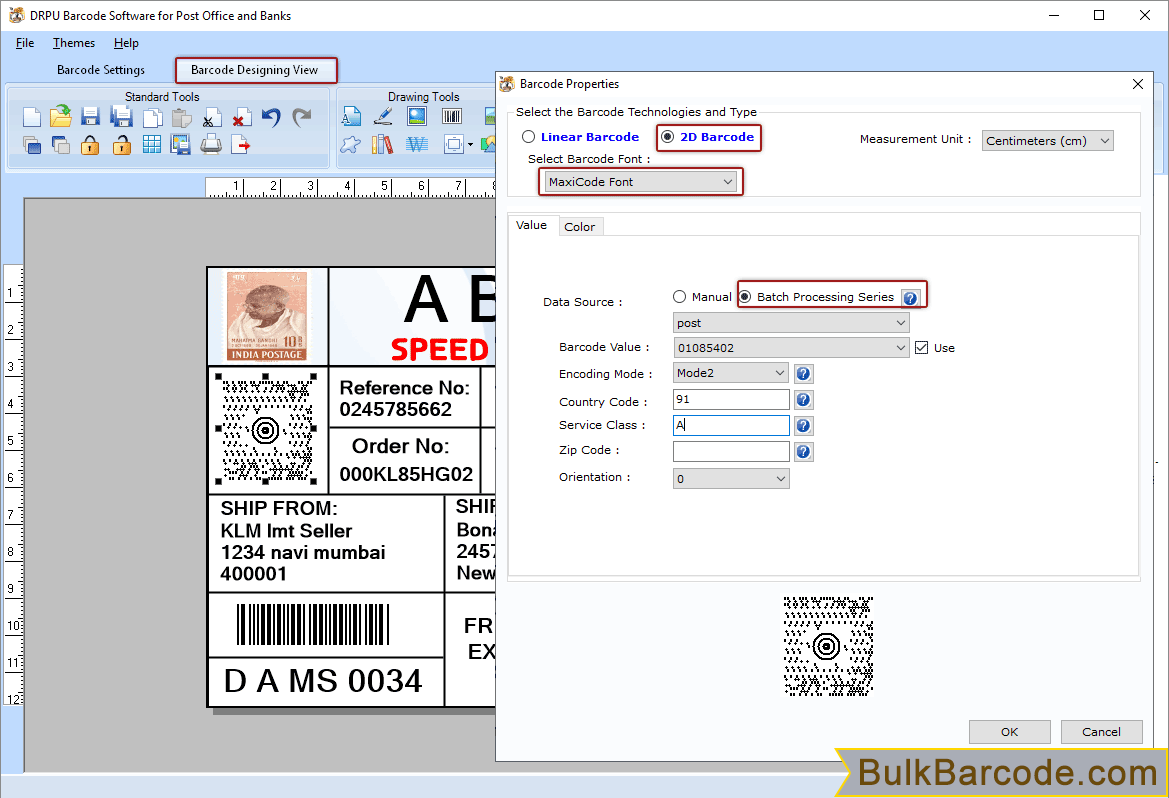Image resolution: width=1169 pixels, height=798 pixels.
Task: Copy the selected object
Action: tap(152, 117)
